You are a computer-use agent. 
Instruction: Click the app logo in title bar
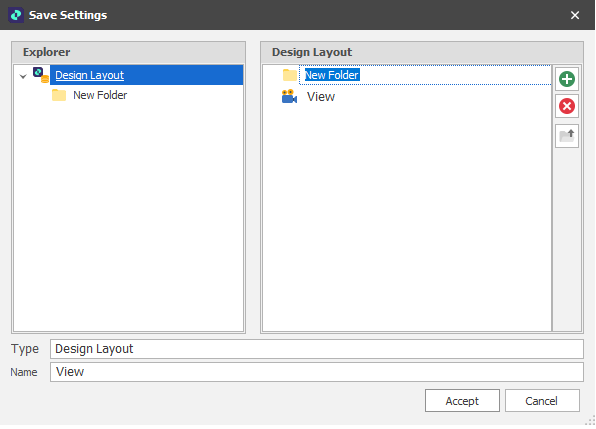[x=16, y=15]
